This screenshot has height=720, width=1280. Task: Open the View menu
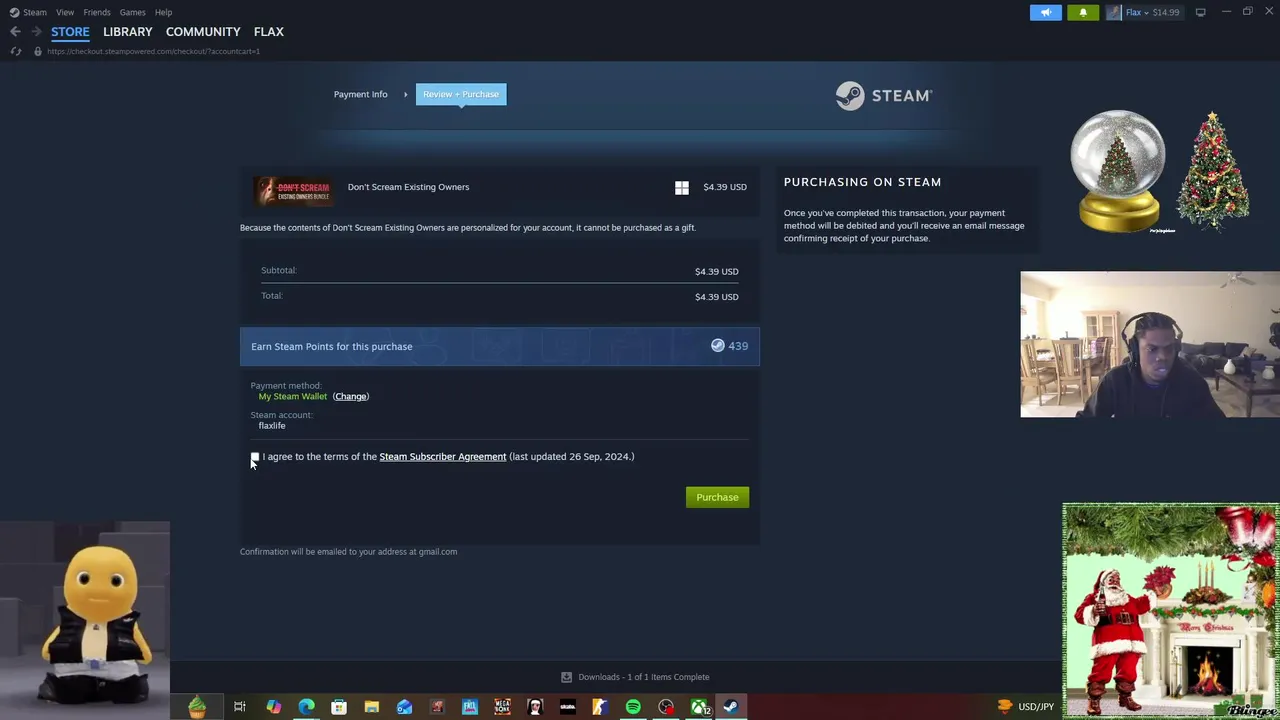(x=65, y=12)
